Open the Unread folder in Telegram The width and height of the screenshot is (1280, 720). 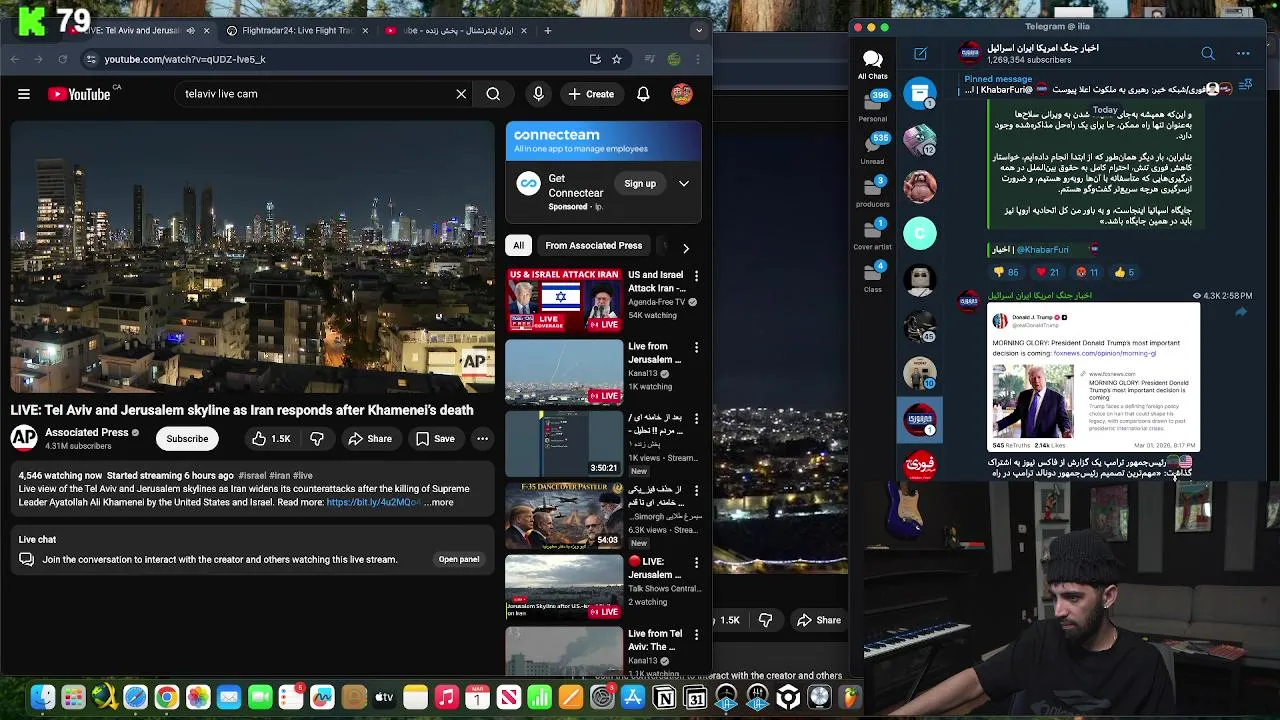[872, 148]
